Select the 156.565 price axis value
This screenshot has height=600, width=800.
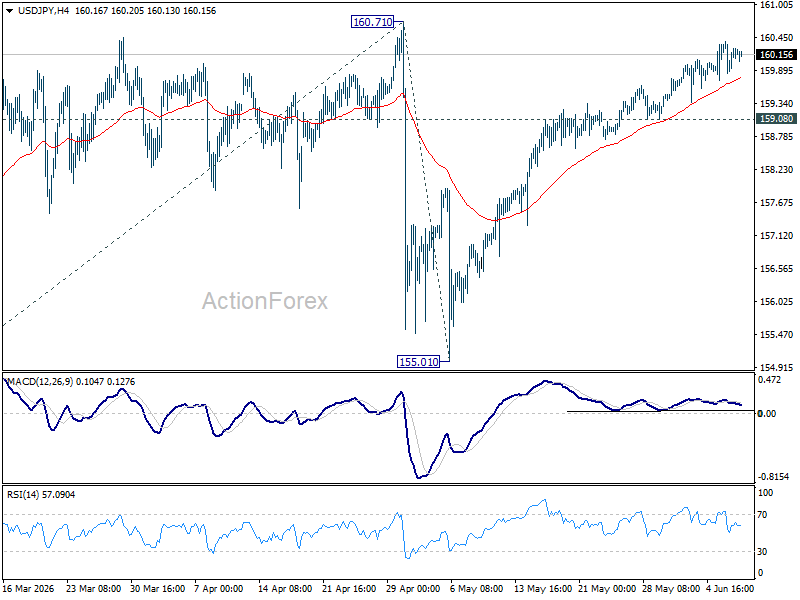[777, 268]
